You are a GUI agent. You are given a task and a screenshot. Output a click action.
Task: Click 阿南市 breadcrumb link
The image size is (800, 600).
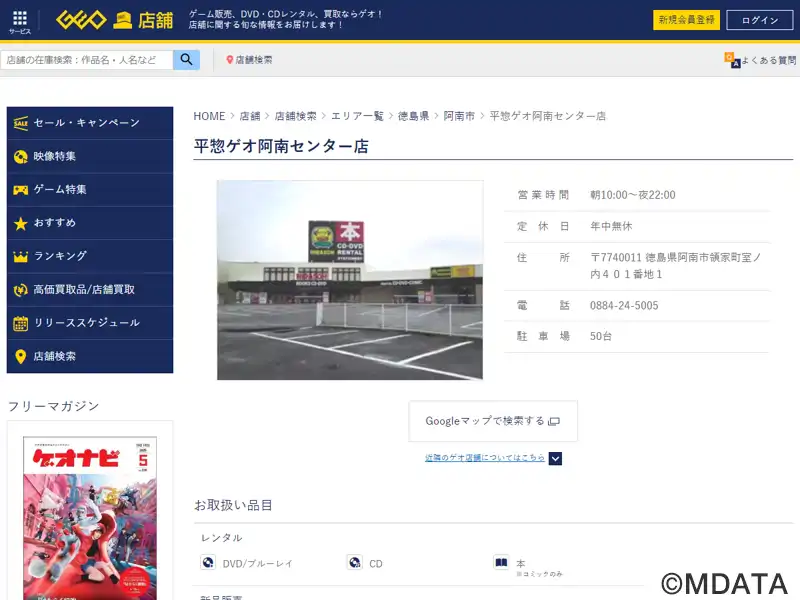pyautogui.click(x=459, y=116)
